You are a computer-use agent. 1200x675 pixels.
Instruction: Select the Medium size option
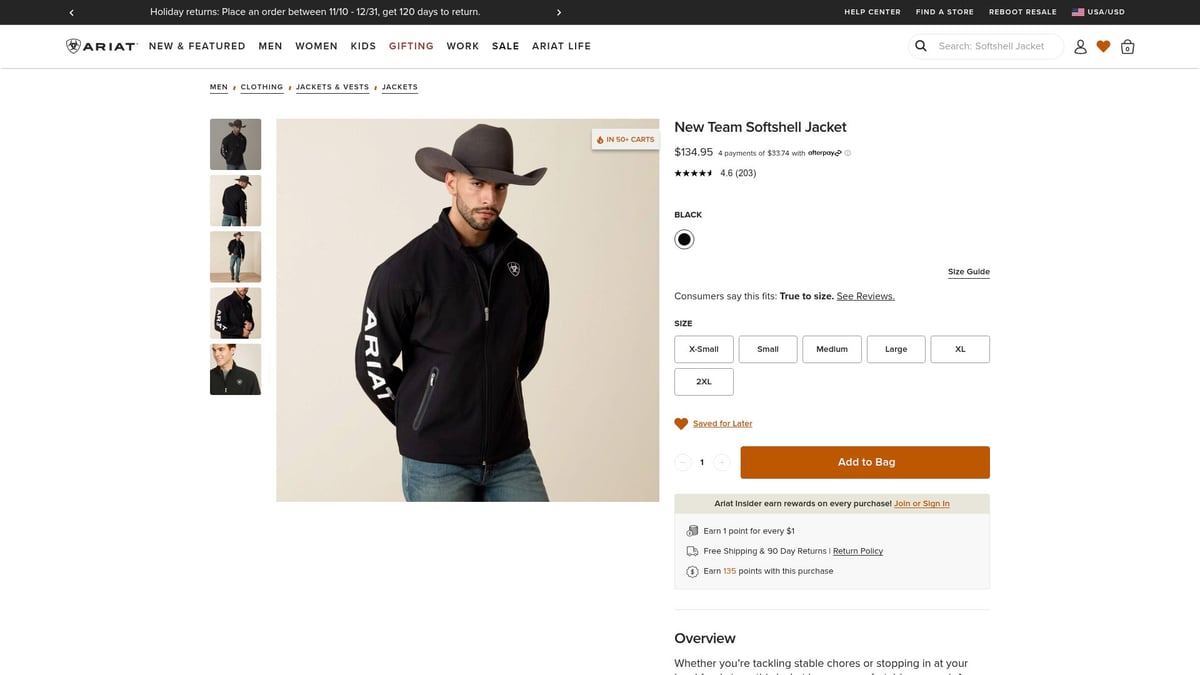tap(831, 348)
